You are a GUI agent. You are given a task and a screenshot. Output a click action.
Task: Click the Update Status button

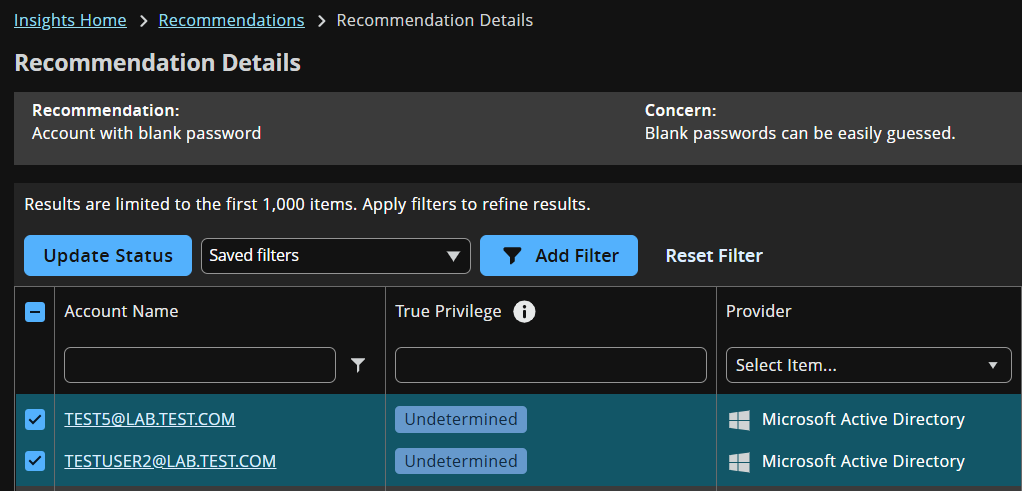(x=108, y=256)
